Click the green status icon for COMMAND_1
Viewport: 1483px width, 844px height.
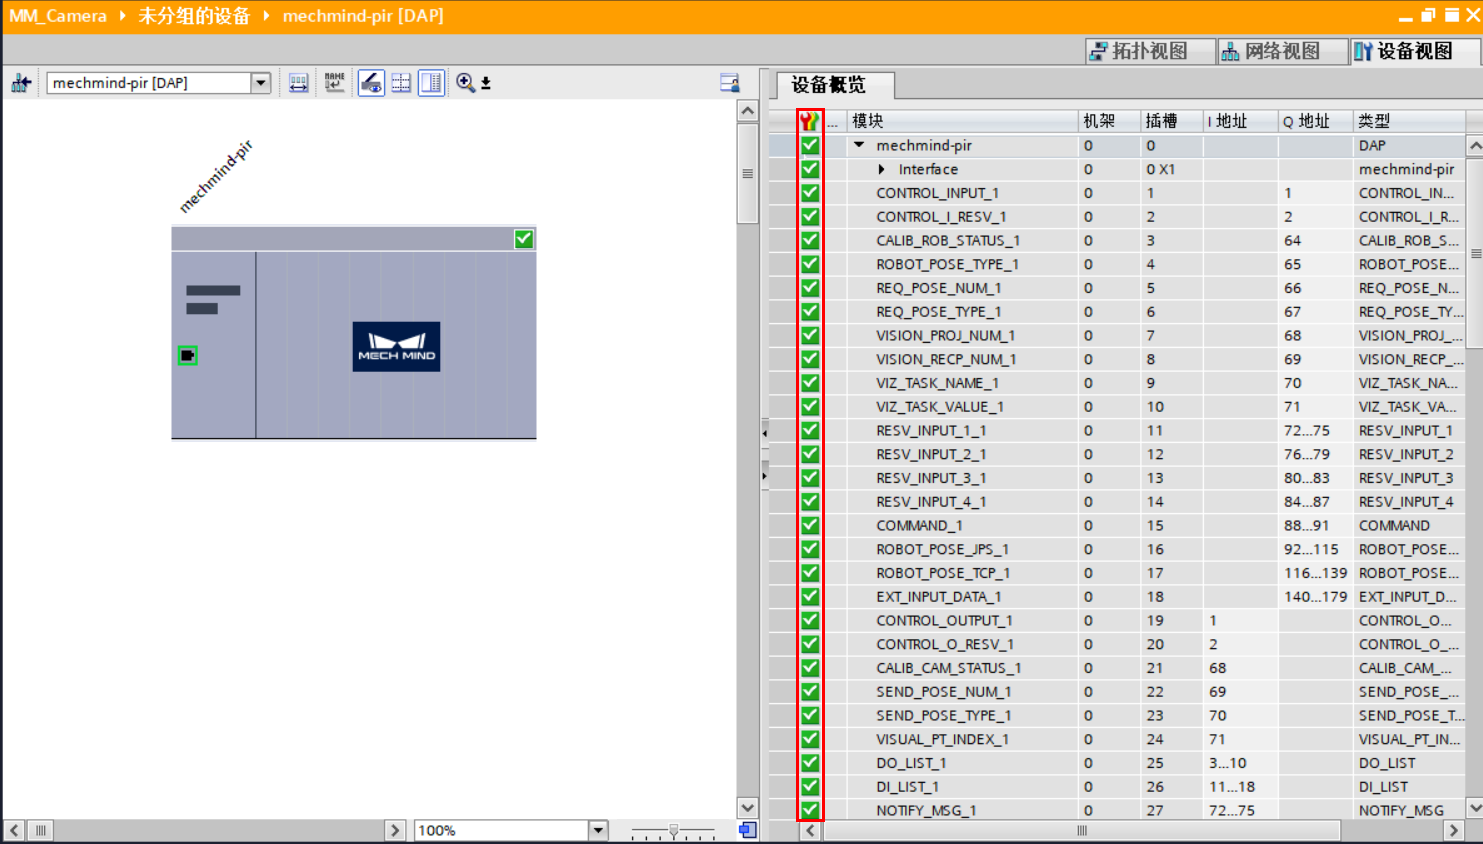(x=810, y=526)
